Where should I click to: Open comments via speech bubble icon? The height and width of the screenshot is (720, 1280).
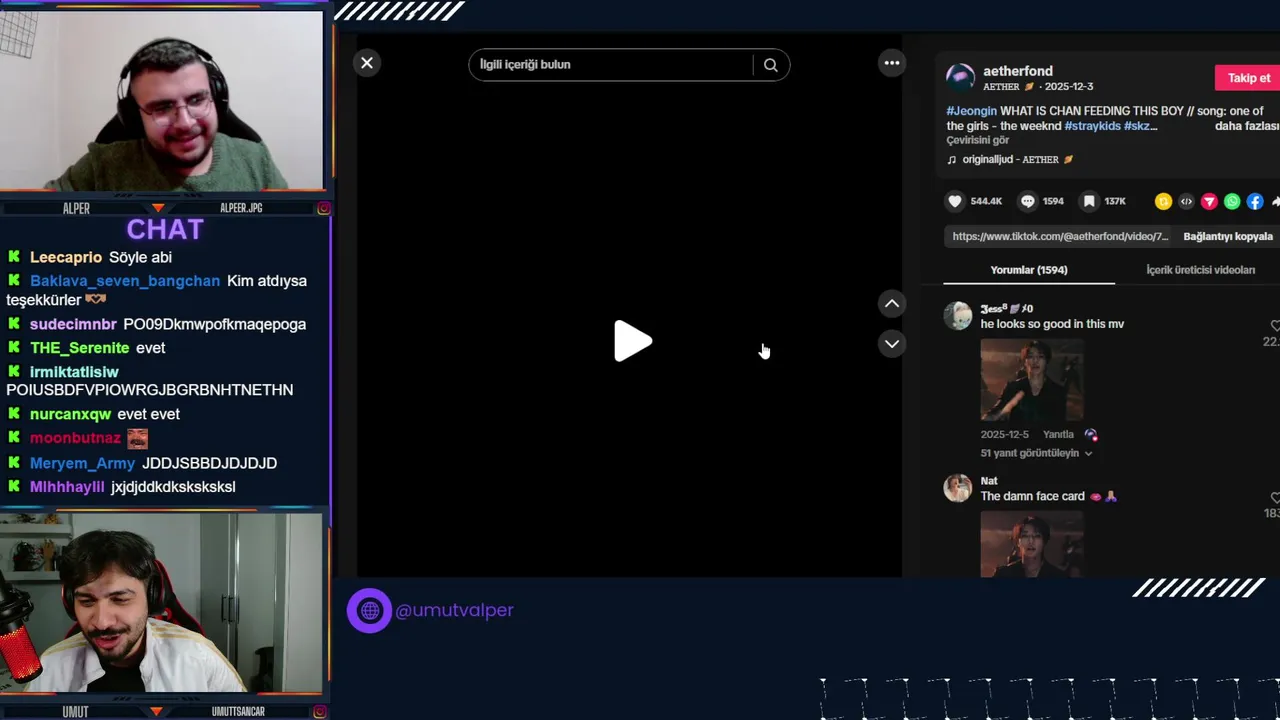(x=1028, y=201)
